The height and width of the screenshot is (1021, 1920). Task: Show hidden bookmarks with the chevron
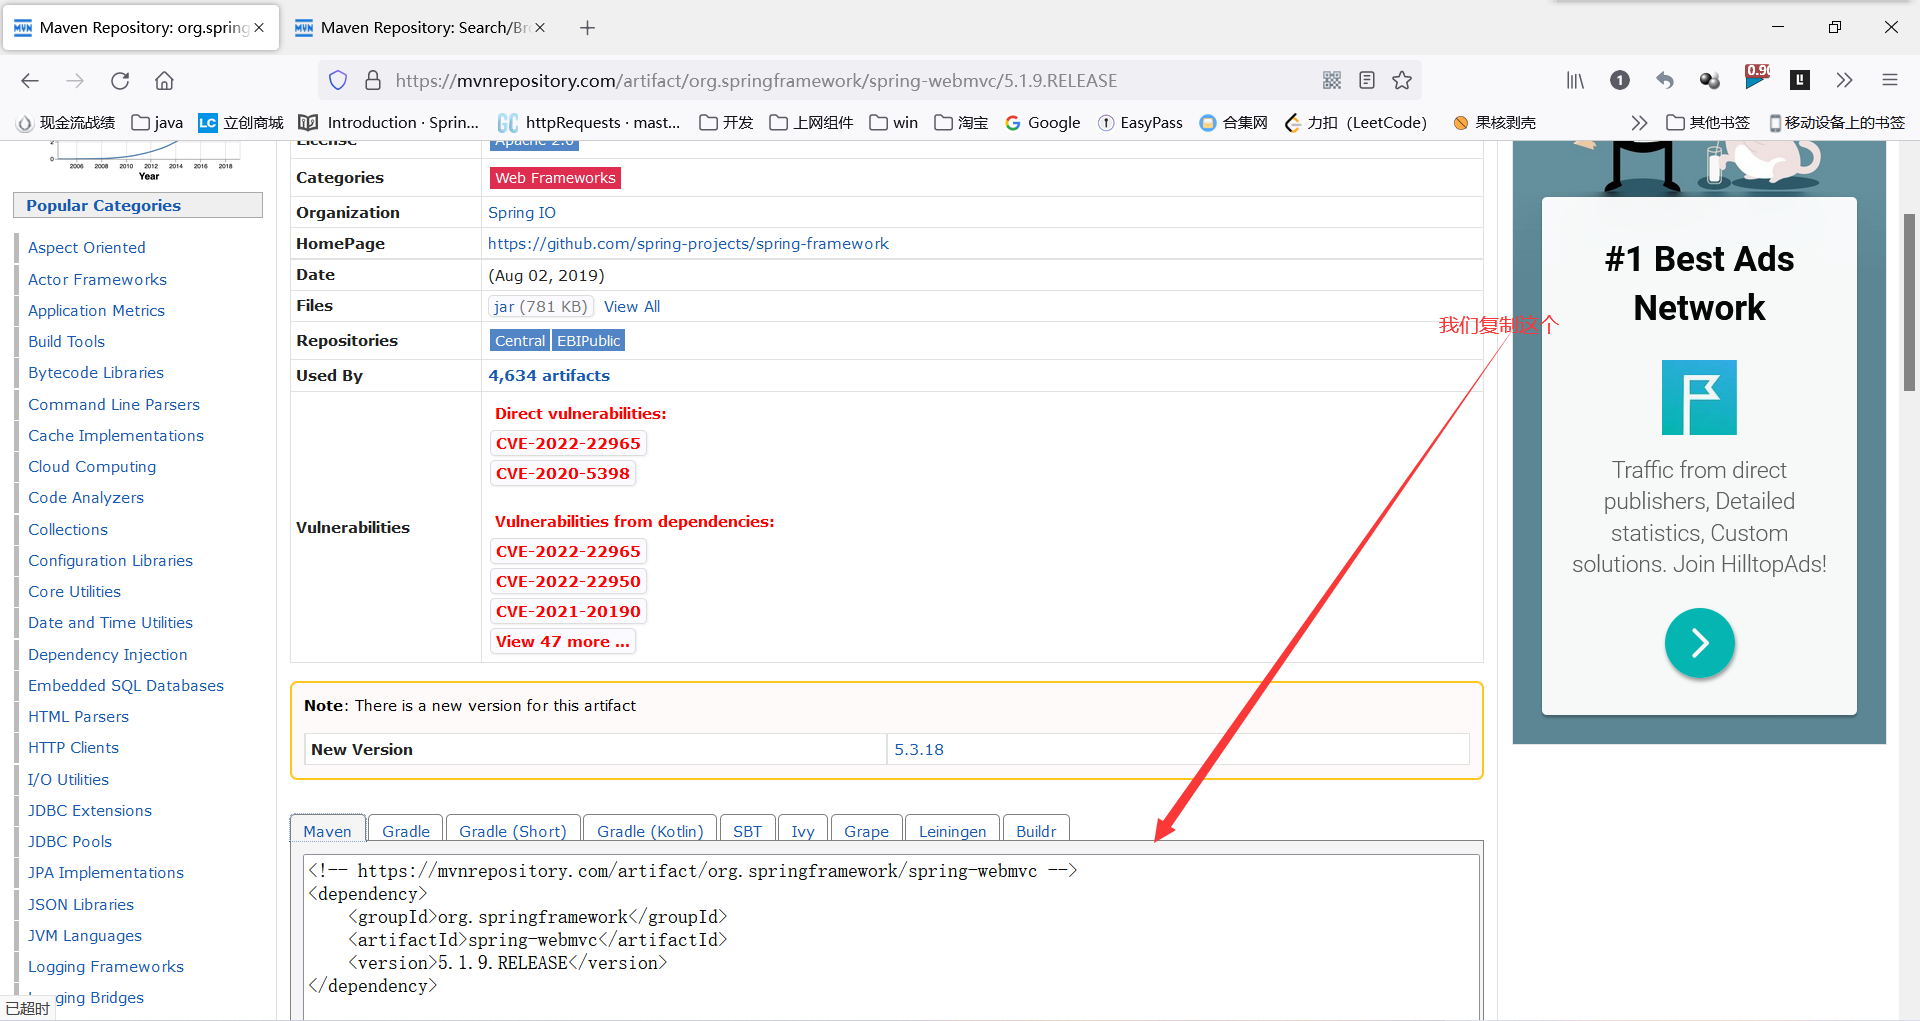[1639, 123]
